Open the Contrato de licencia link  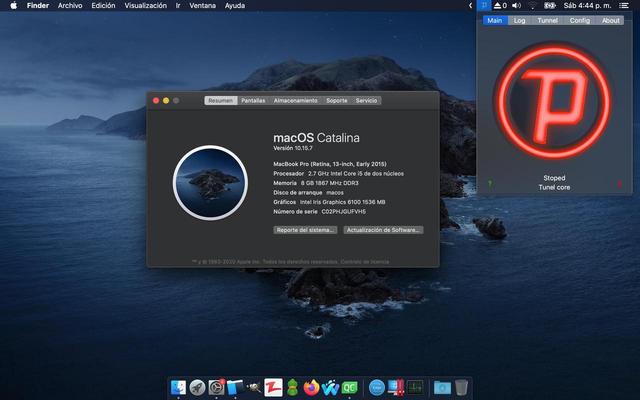(x=364, y=262)
